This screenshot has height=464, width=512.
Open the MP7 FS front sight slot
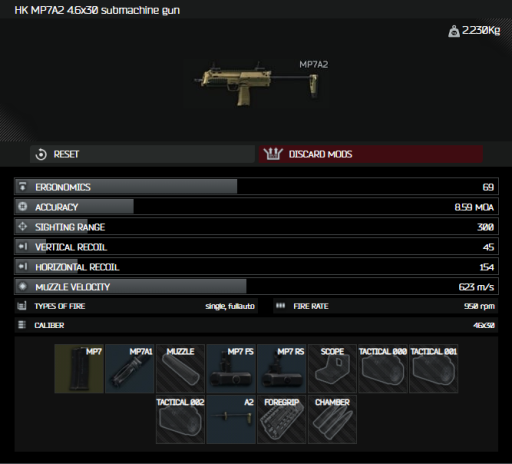click(231, 369)
